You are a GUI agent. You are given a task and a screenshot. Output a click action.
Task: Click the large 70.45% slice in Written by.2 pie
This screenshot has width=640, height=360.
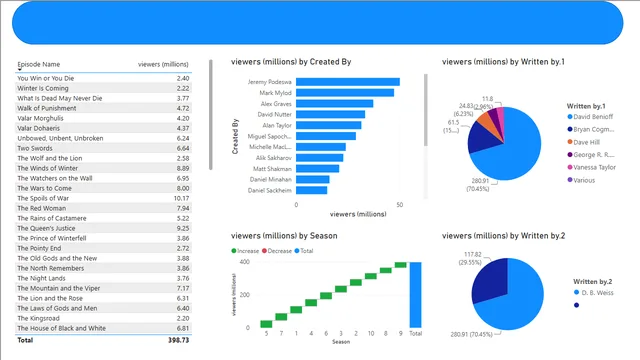click(x=518, y=304)
